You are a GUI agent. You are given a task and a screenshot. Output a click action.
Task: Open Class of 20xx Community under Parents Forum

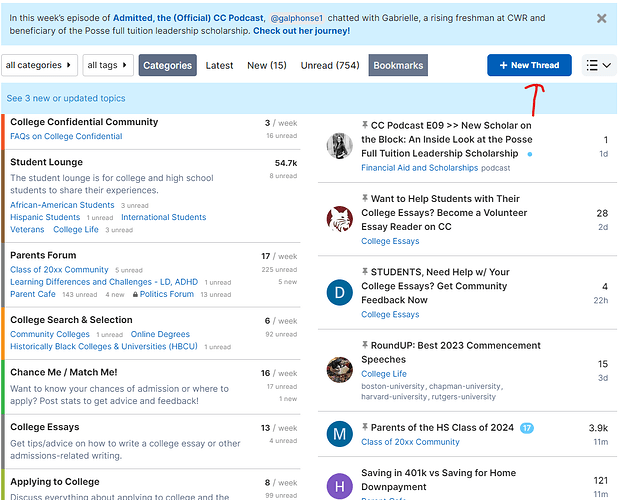click(x=59, y=269)
